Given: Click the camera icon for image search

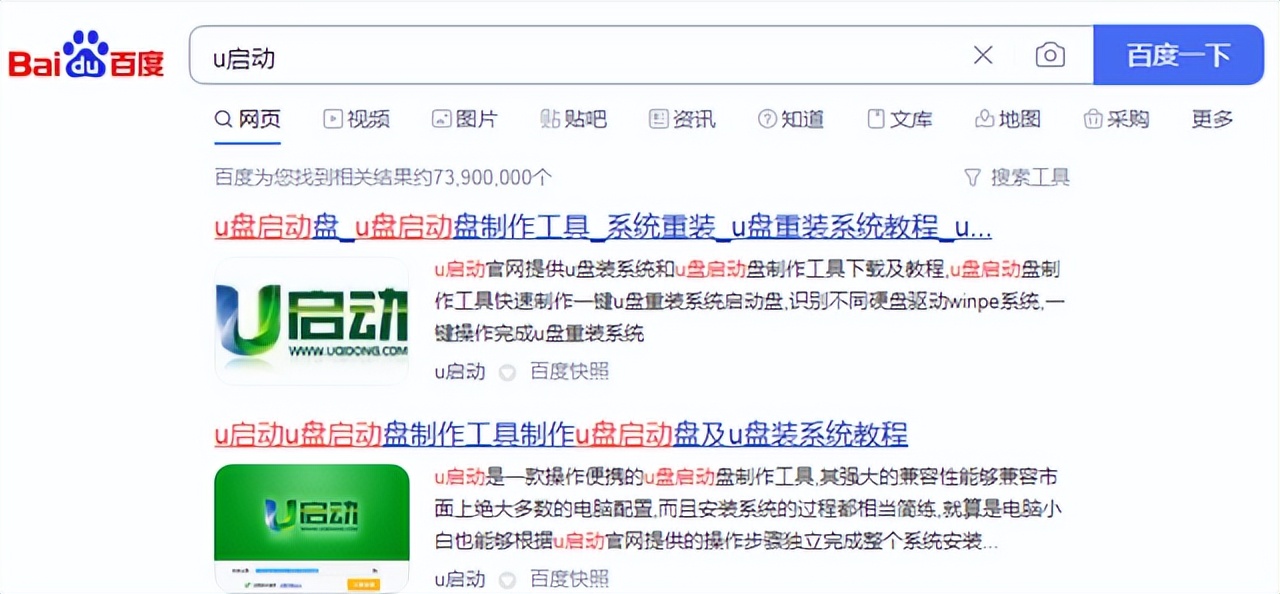Looking at the screenshot, I should (1050, 57).
